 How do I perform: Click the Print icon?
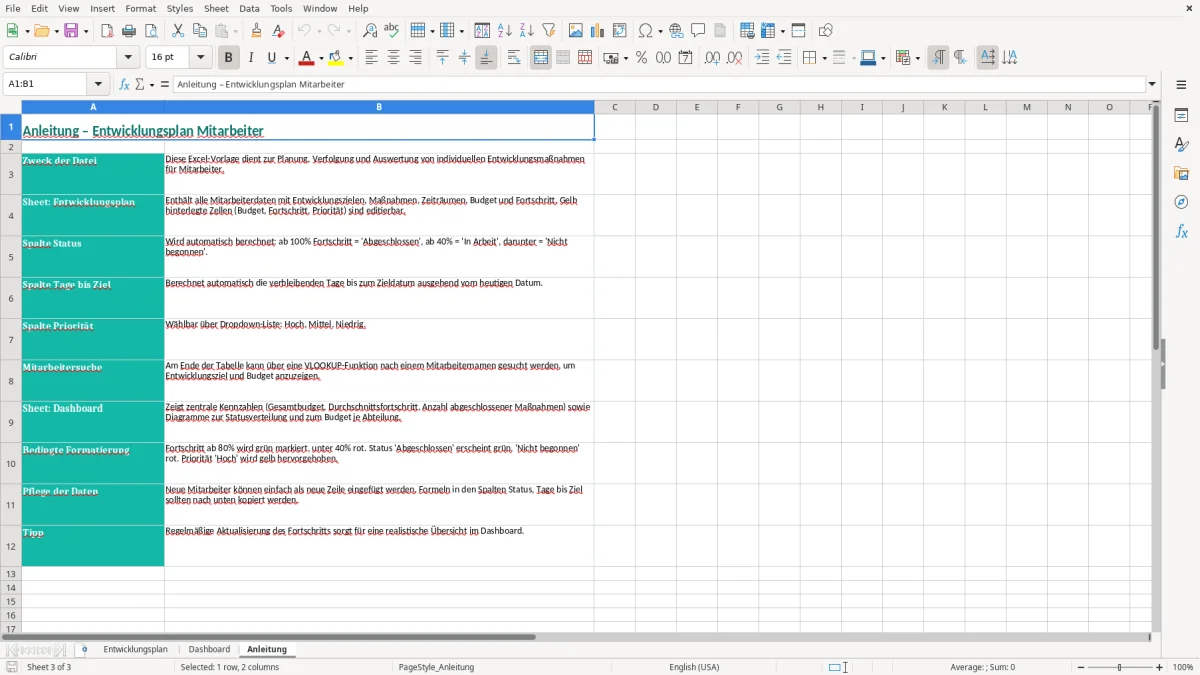coord(129,31)
